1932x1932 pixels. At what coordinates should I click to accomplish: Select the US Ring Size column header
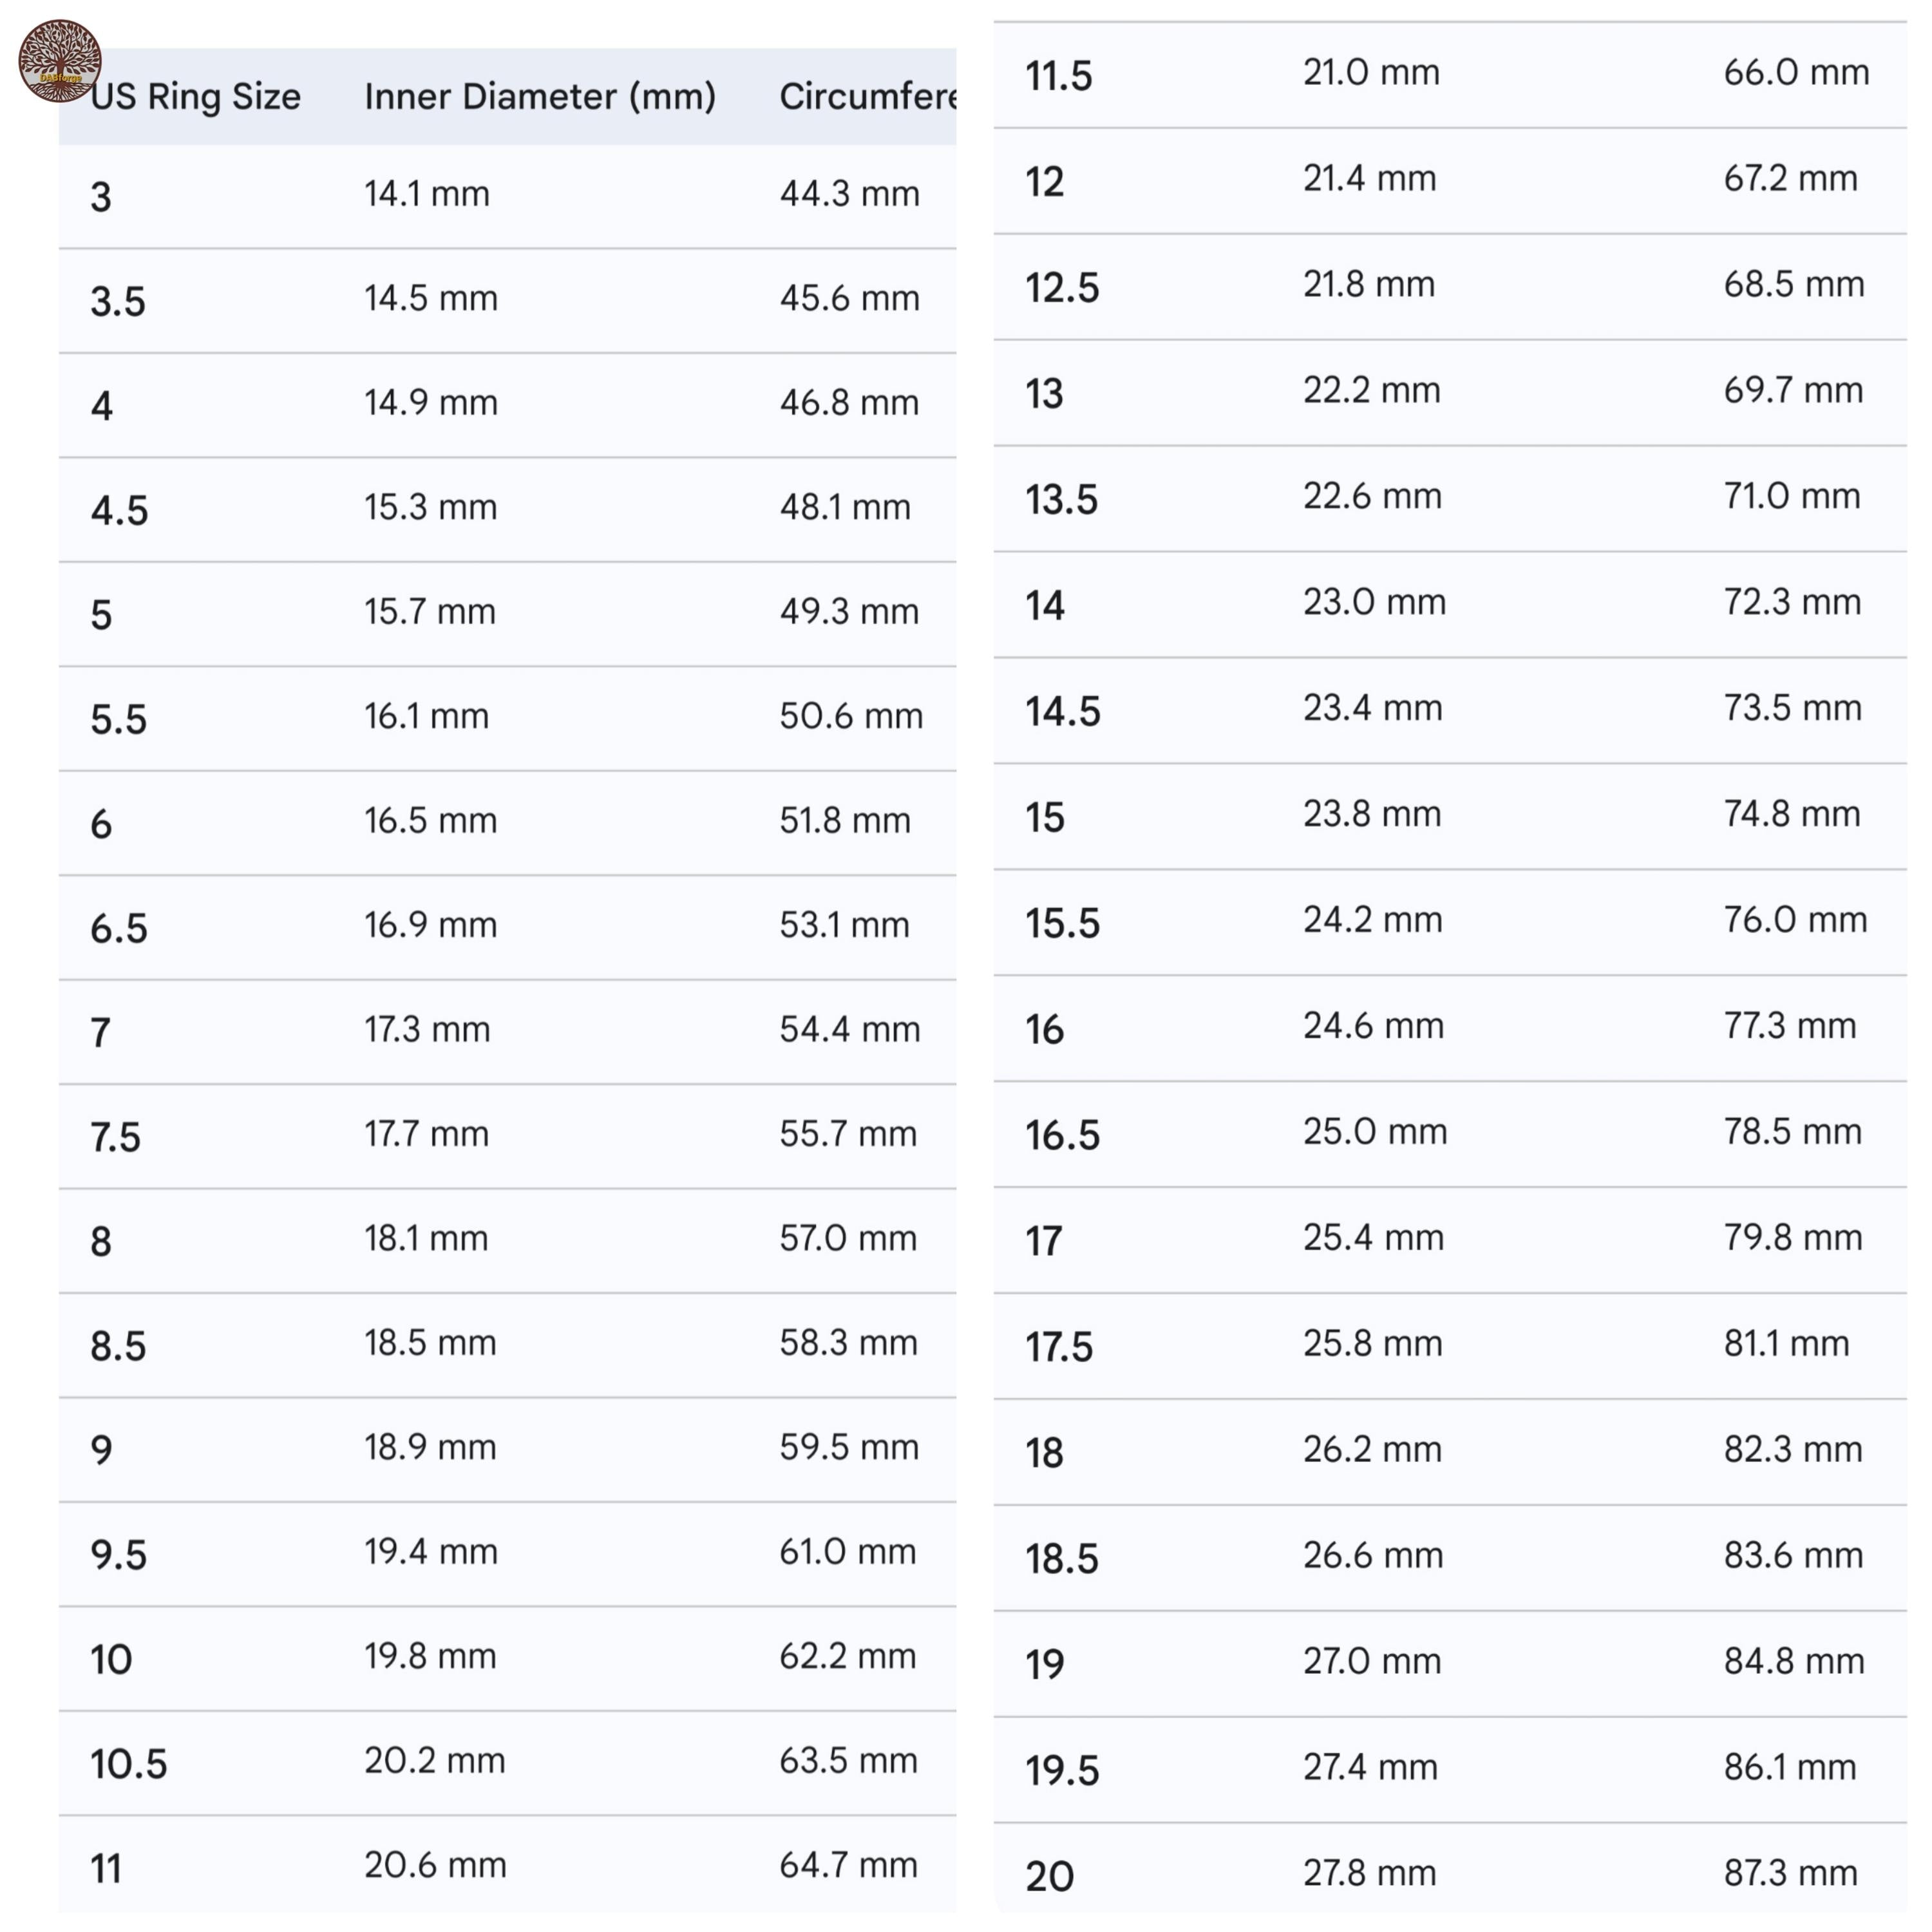point(196,97)
